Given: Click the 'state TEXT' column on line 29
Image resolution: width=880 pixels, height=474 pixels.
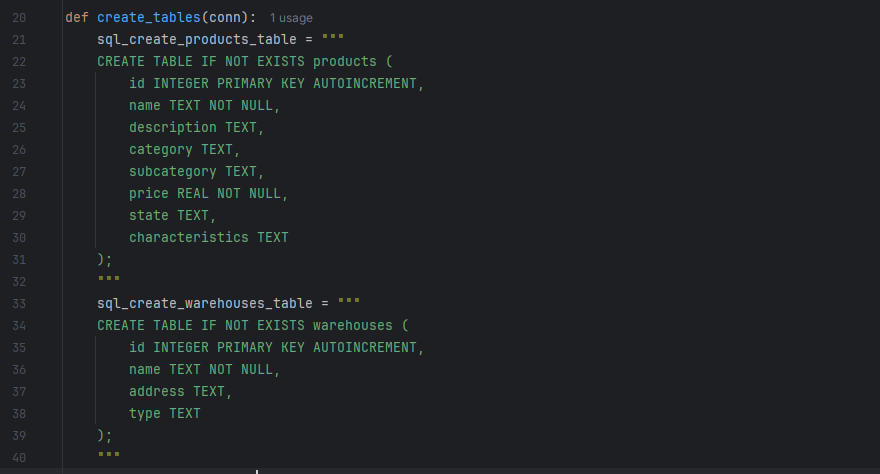Looking at the screenshot, I should coord(172,215).
